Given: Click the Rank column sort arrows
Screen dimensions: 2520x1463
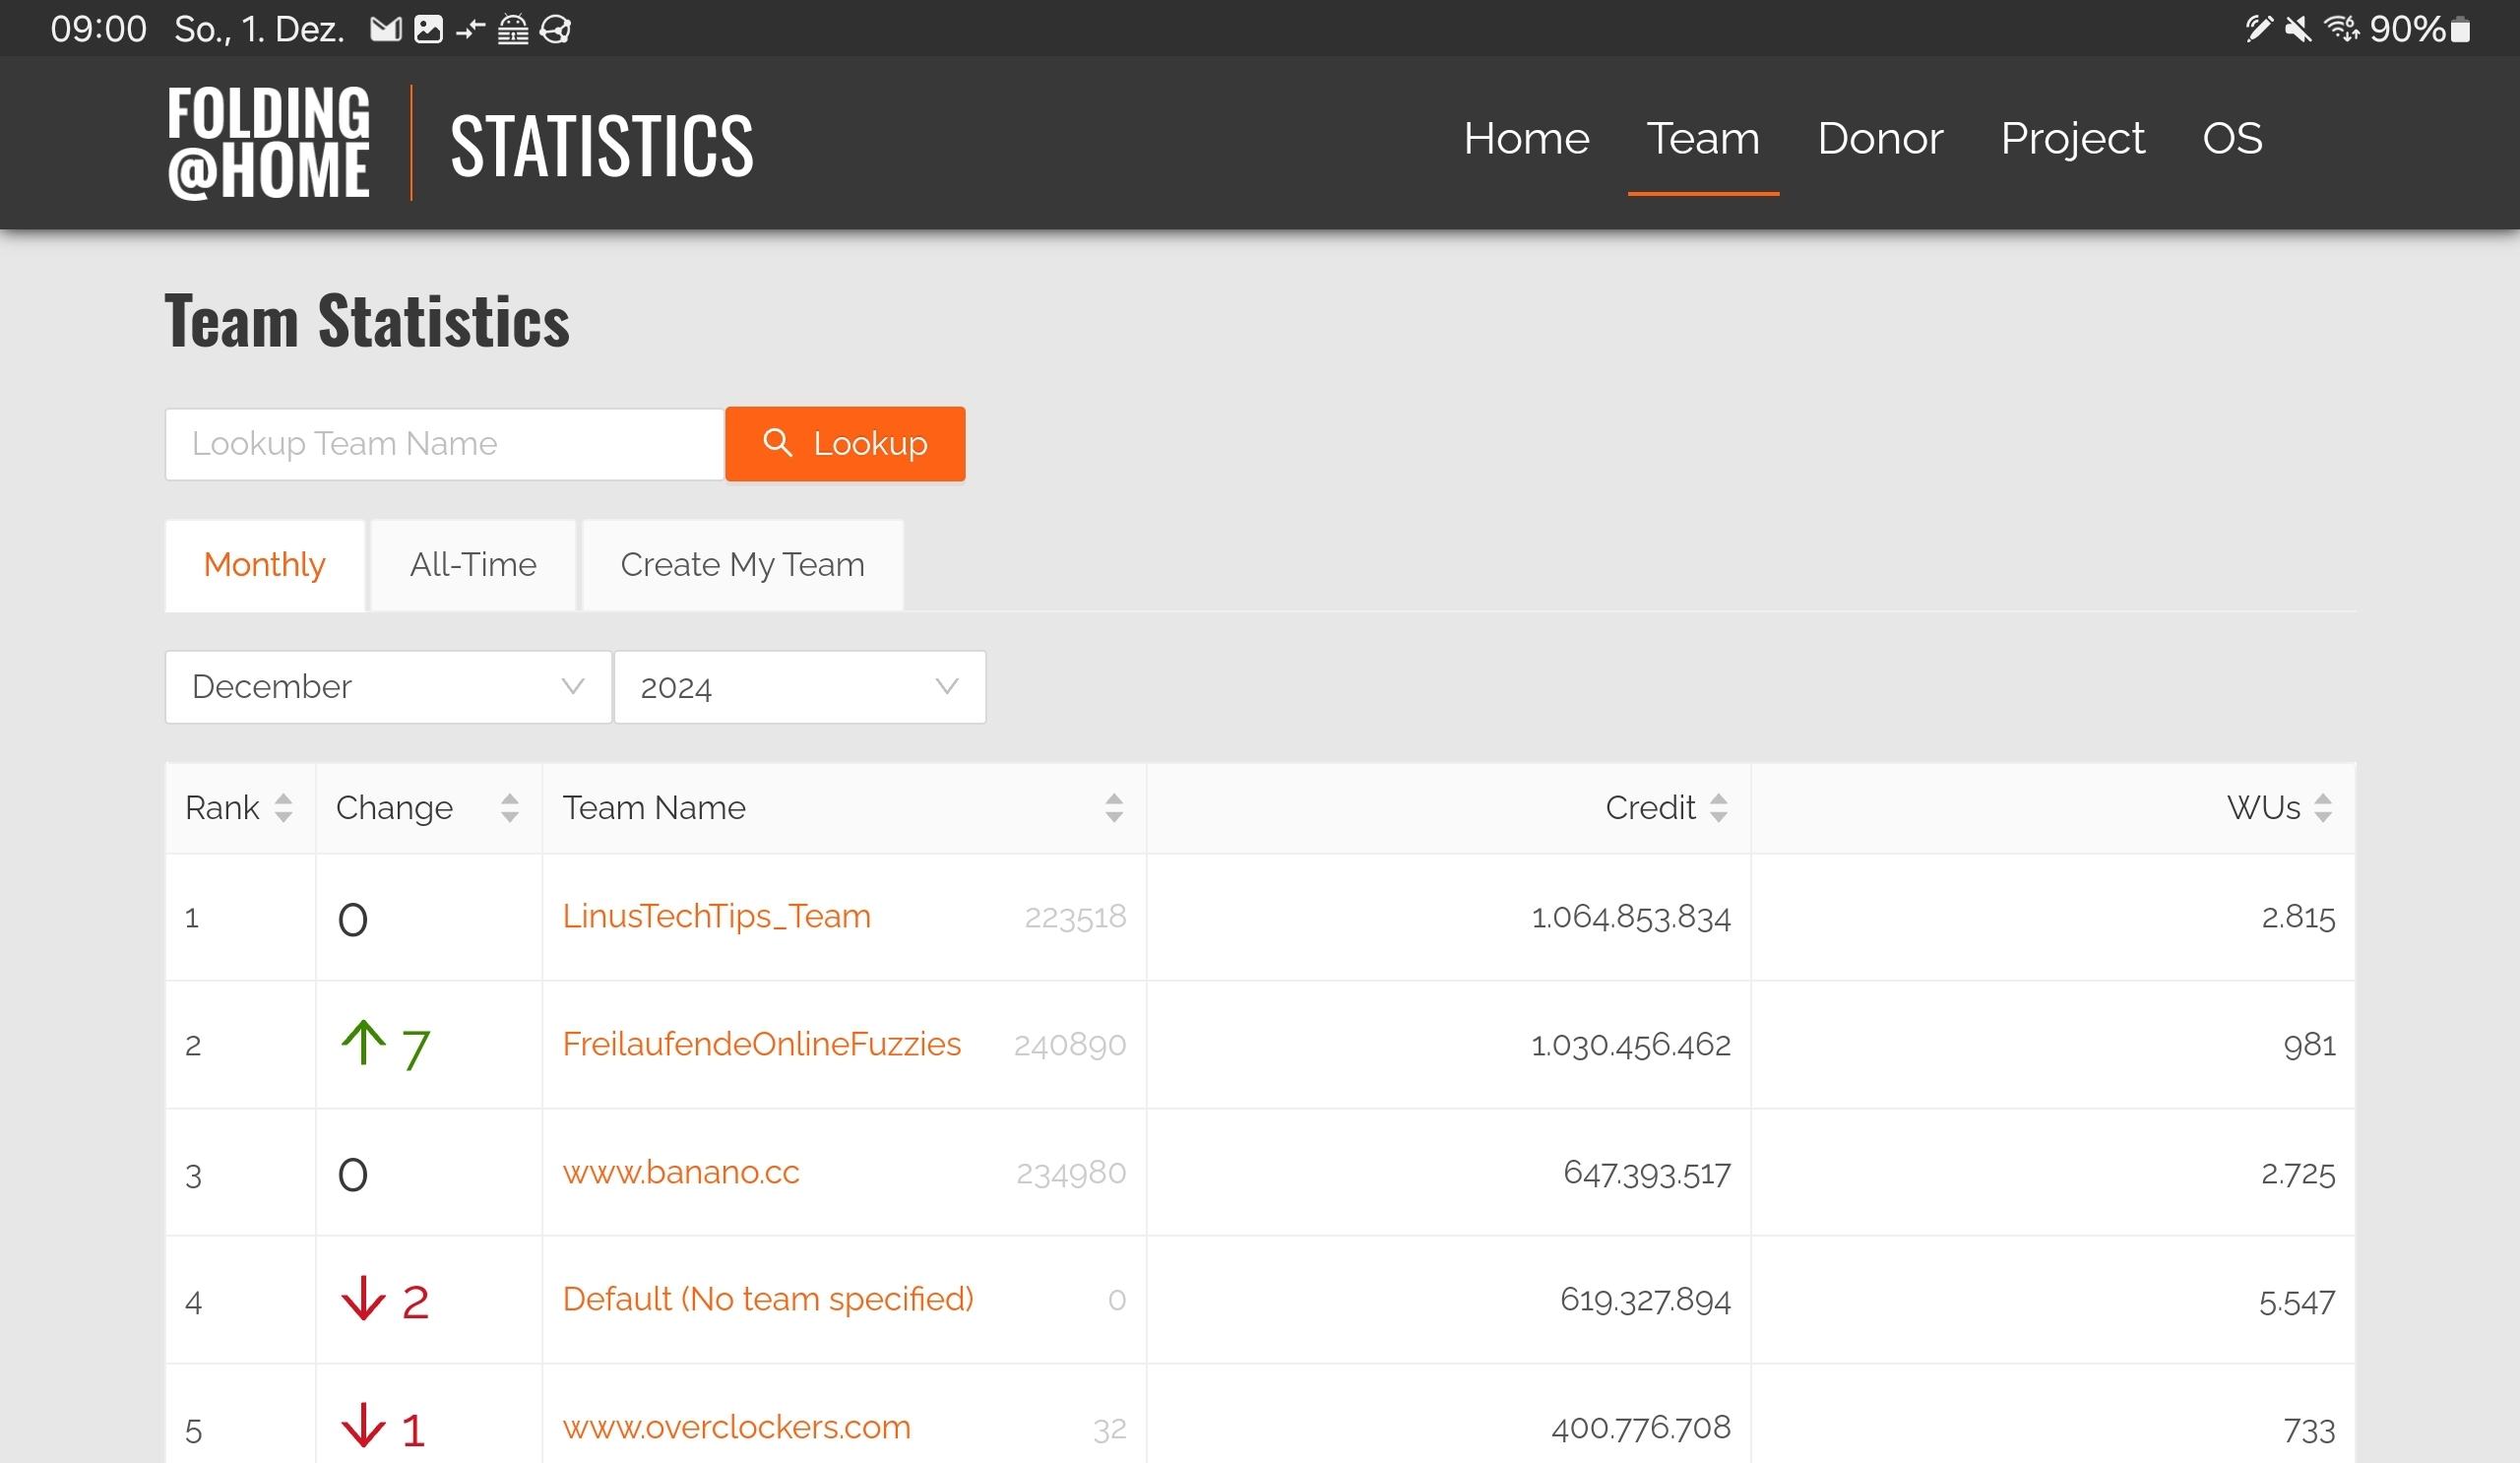Looking at the screenshot, I should (283, 808).
